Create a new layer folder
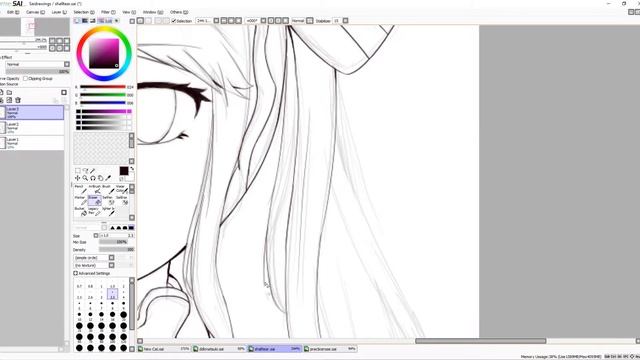The image size is (640, 360). point(9,93)
